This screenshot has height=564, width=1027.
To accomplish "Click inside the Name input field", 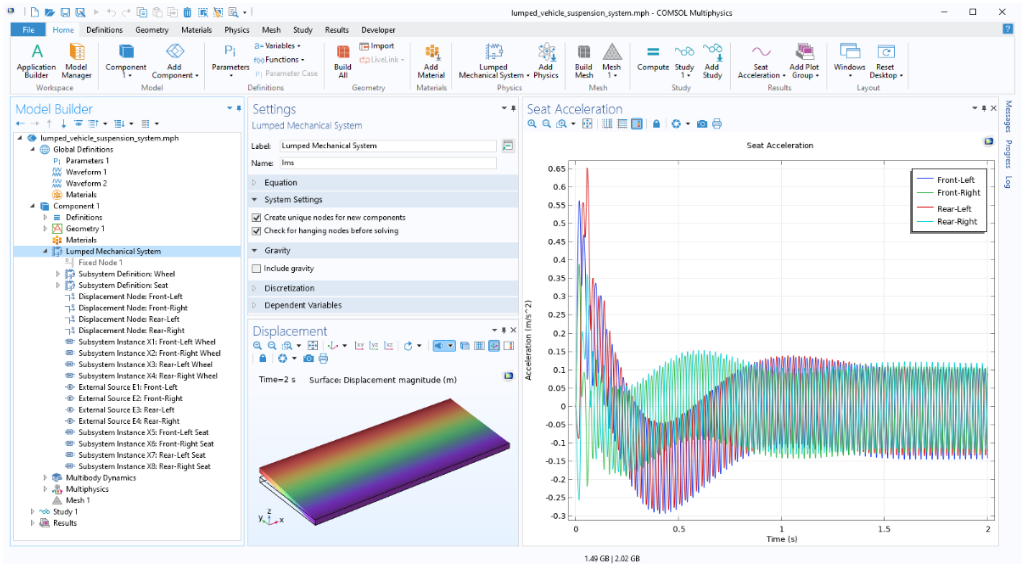I will (388, 163).
